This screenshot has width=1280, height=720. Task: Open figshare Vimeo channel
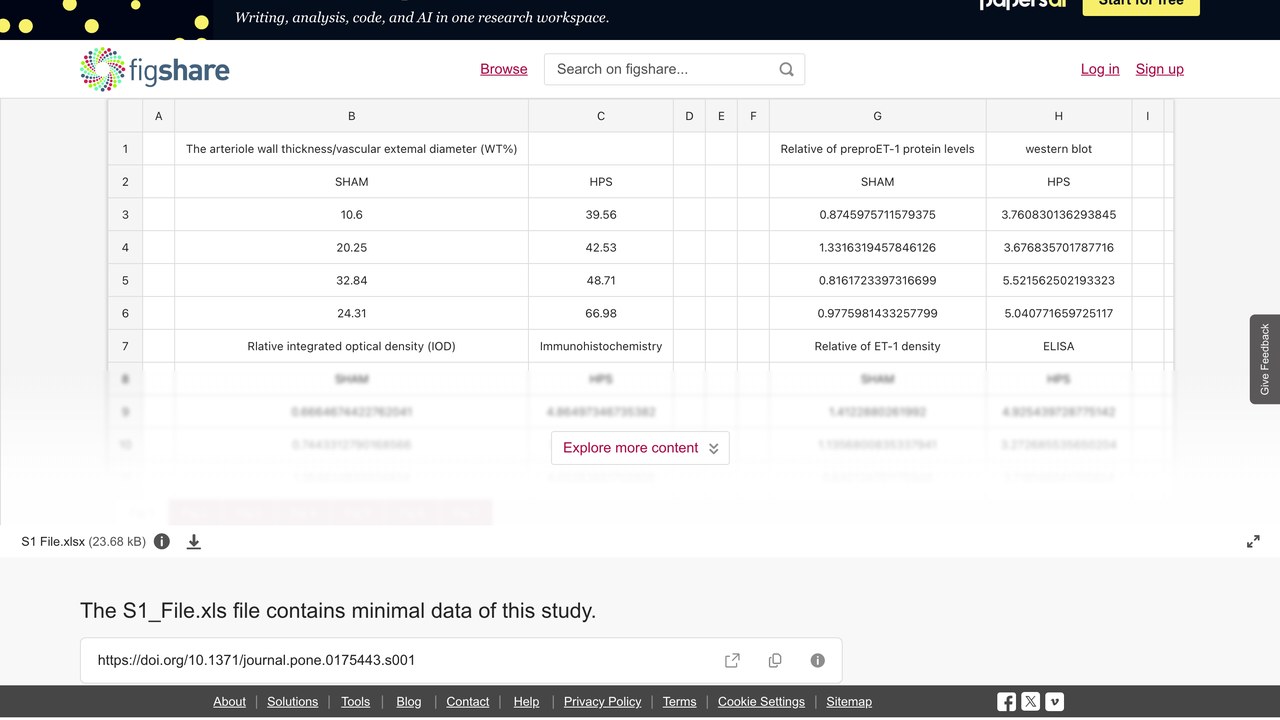[x=1054, y=702]
